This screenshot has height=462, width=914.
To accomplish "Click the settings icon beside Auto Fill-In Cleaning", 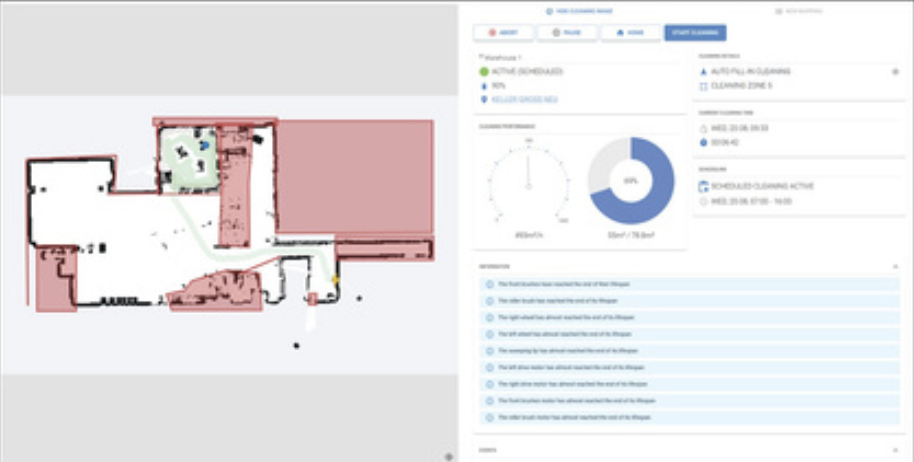I will [x=895, y=72].
